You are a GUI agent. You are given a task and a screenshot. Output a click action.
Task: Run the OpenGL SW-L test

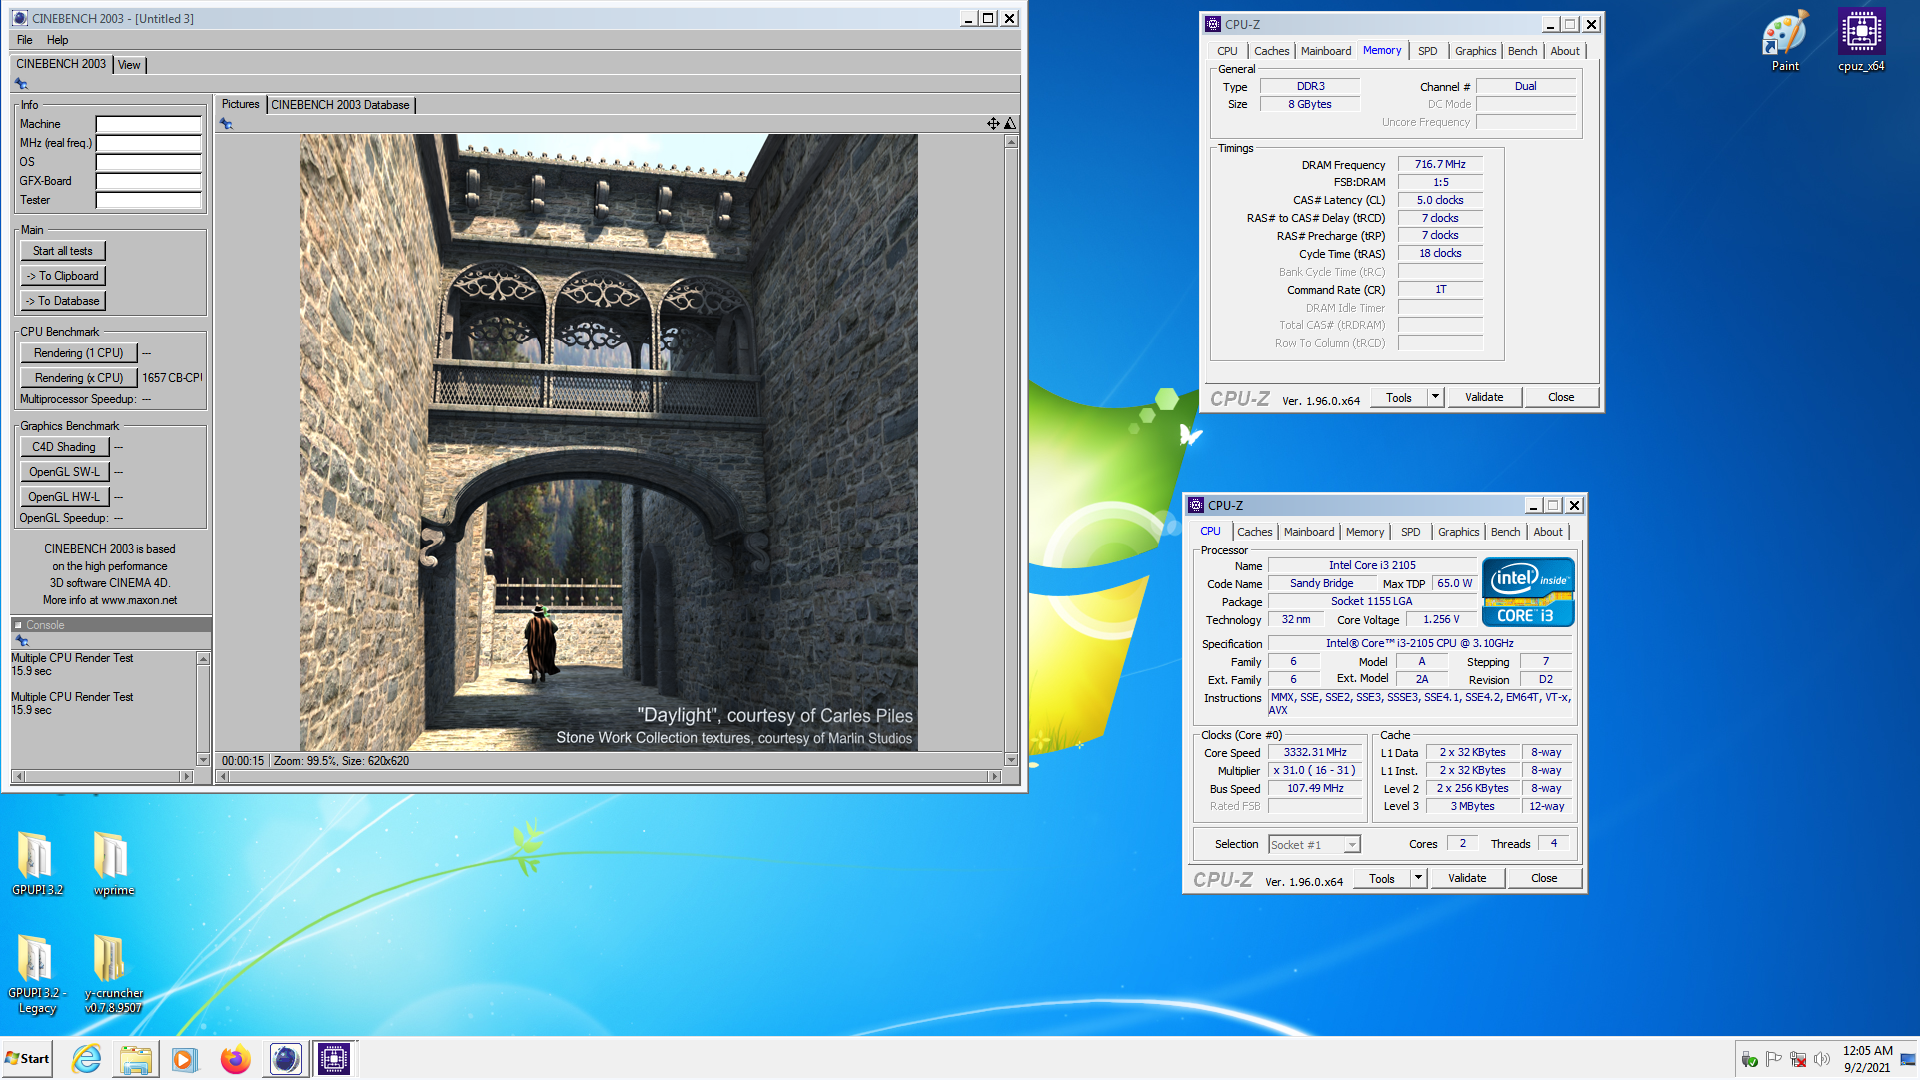pos(64,472)
